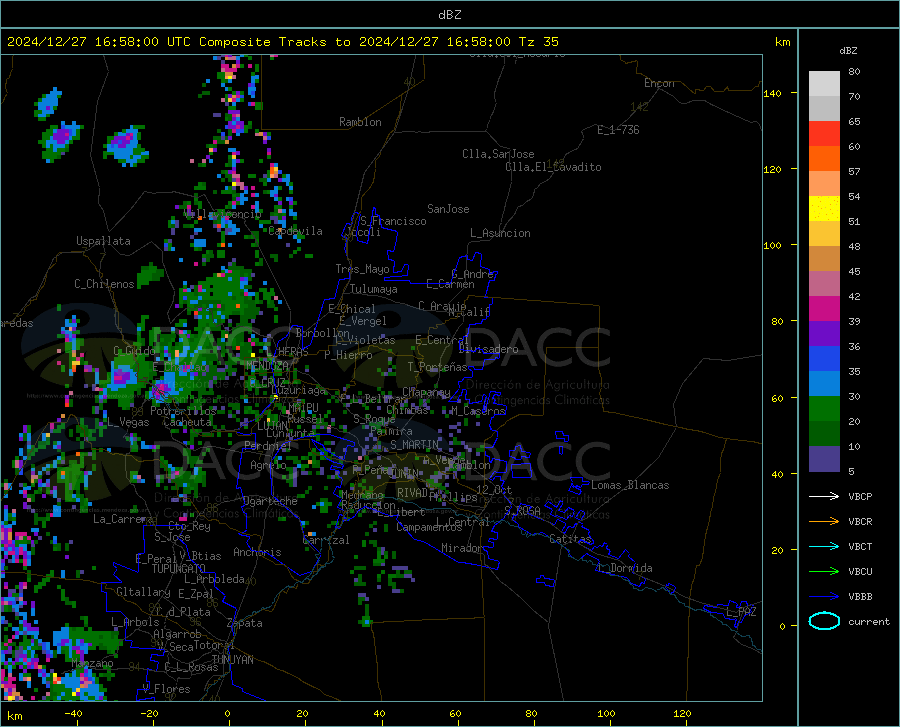Click the 'VBCP' legend label
Image resolution: width=900 pixels, height=727 pixels.
pos(860,496)
